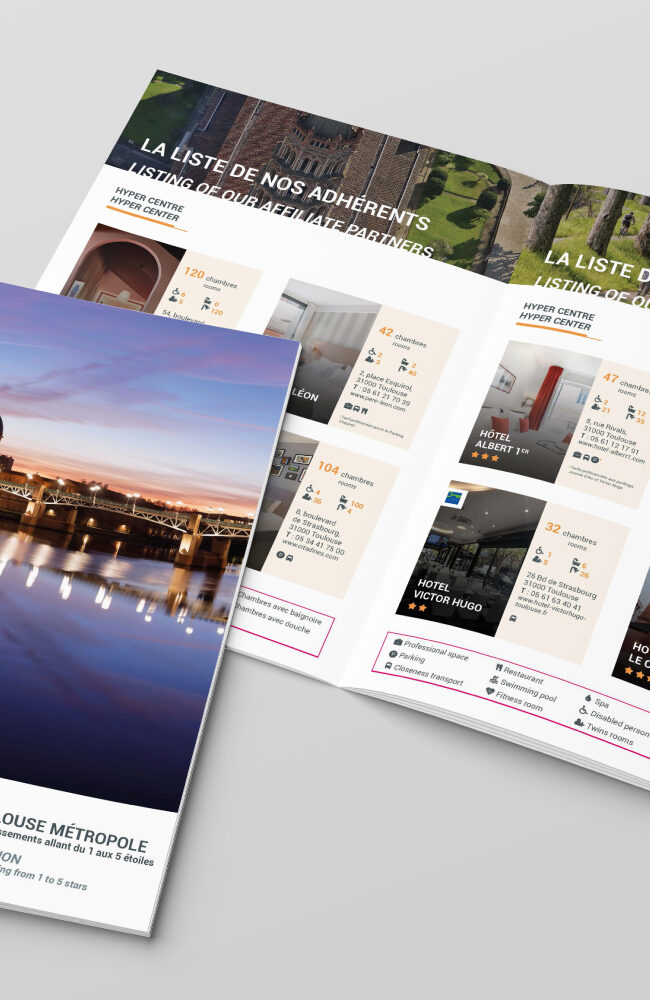Screen dimensions: 650x1000
Task: Click the Swimming pool legend icon
Action: click(492, 678)
